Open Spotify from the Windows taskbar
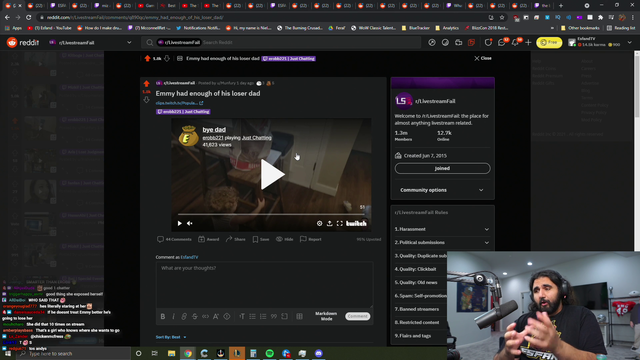The image size is (640, 360). pos(270,353)
